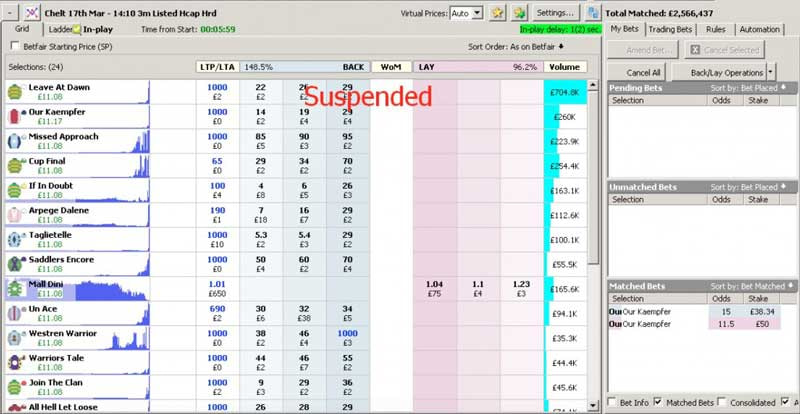Toggle the Bet Info checkbox
800x414 pixels.
[x=613, y=403]
